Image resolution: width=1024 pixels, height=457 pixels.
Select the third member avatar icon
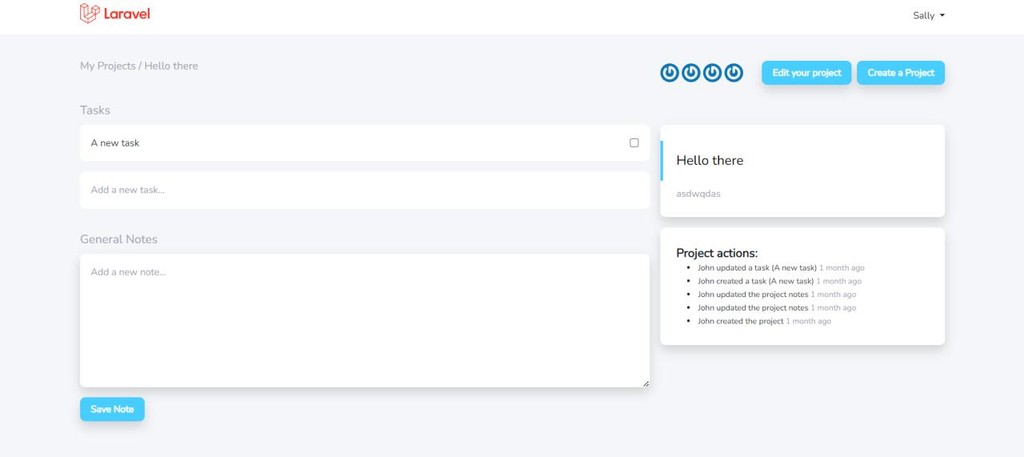coord(712,72)
